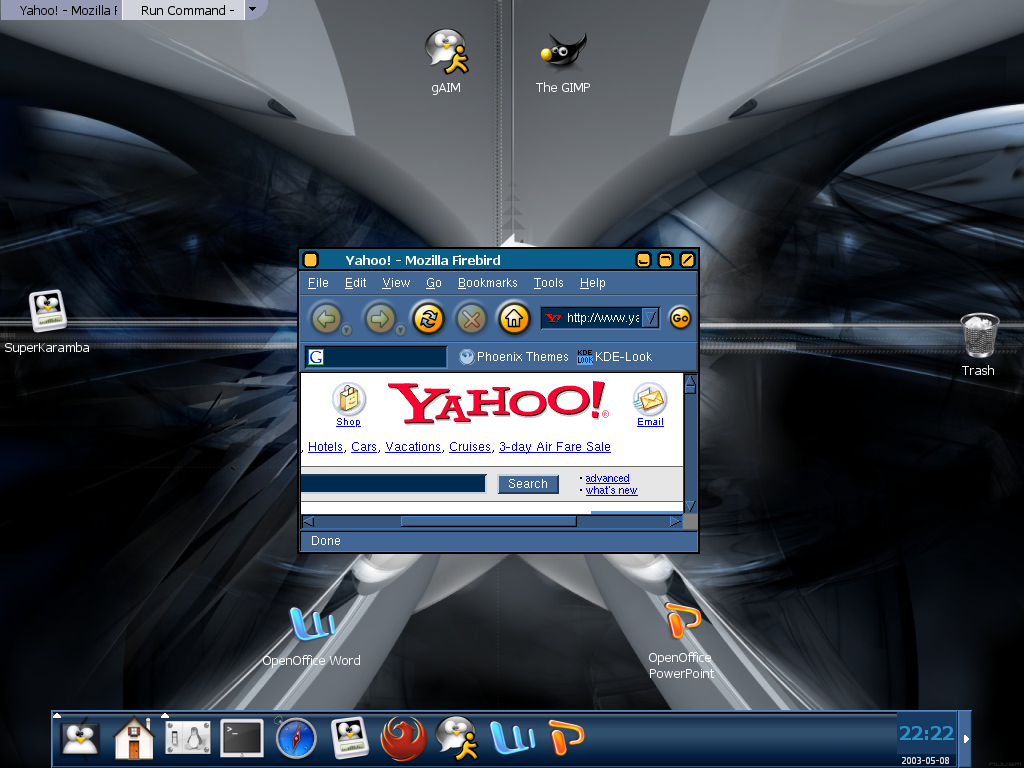This screenshot has height=768, width=1024.
Task: Click the Back arrow in Firebird toolbar
Action: (327, 319)
